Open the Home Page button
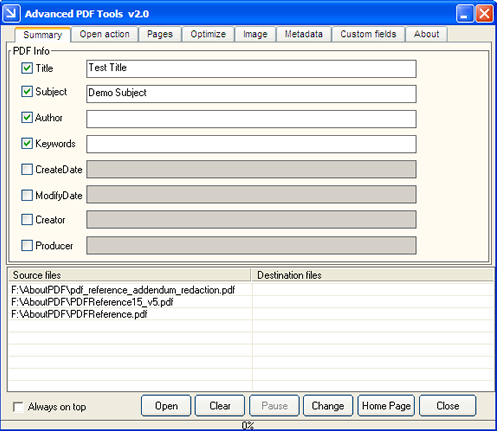 (386, 406)
